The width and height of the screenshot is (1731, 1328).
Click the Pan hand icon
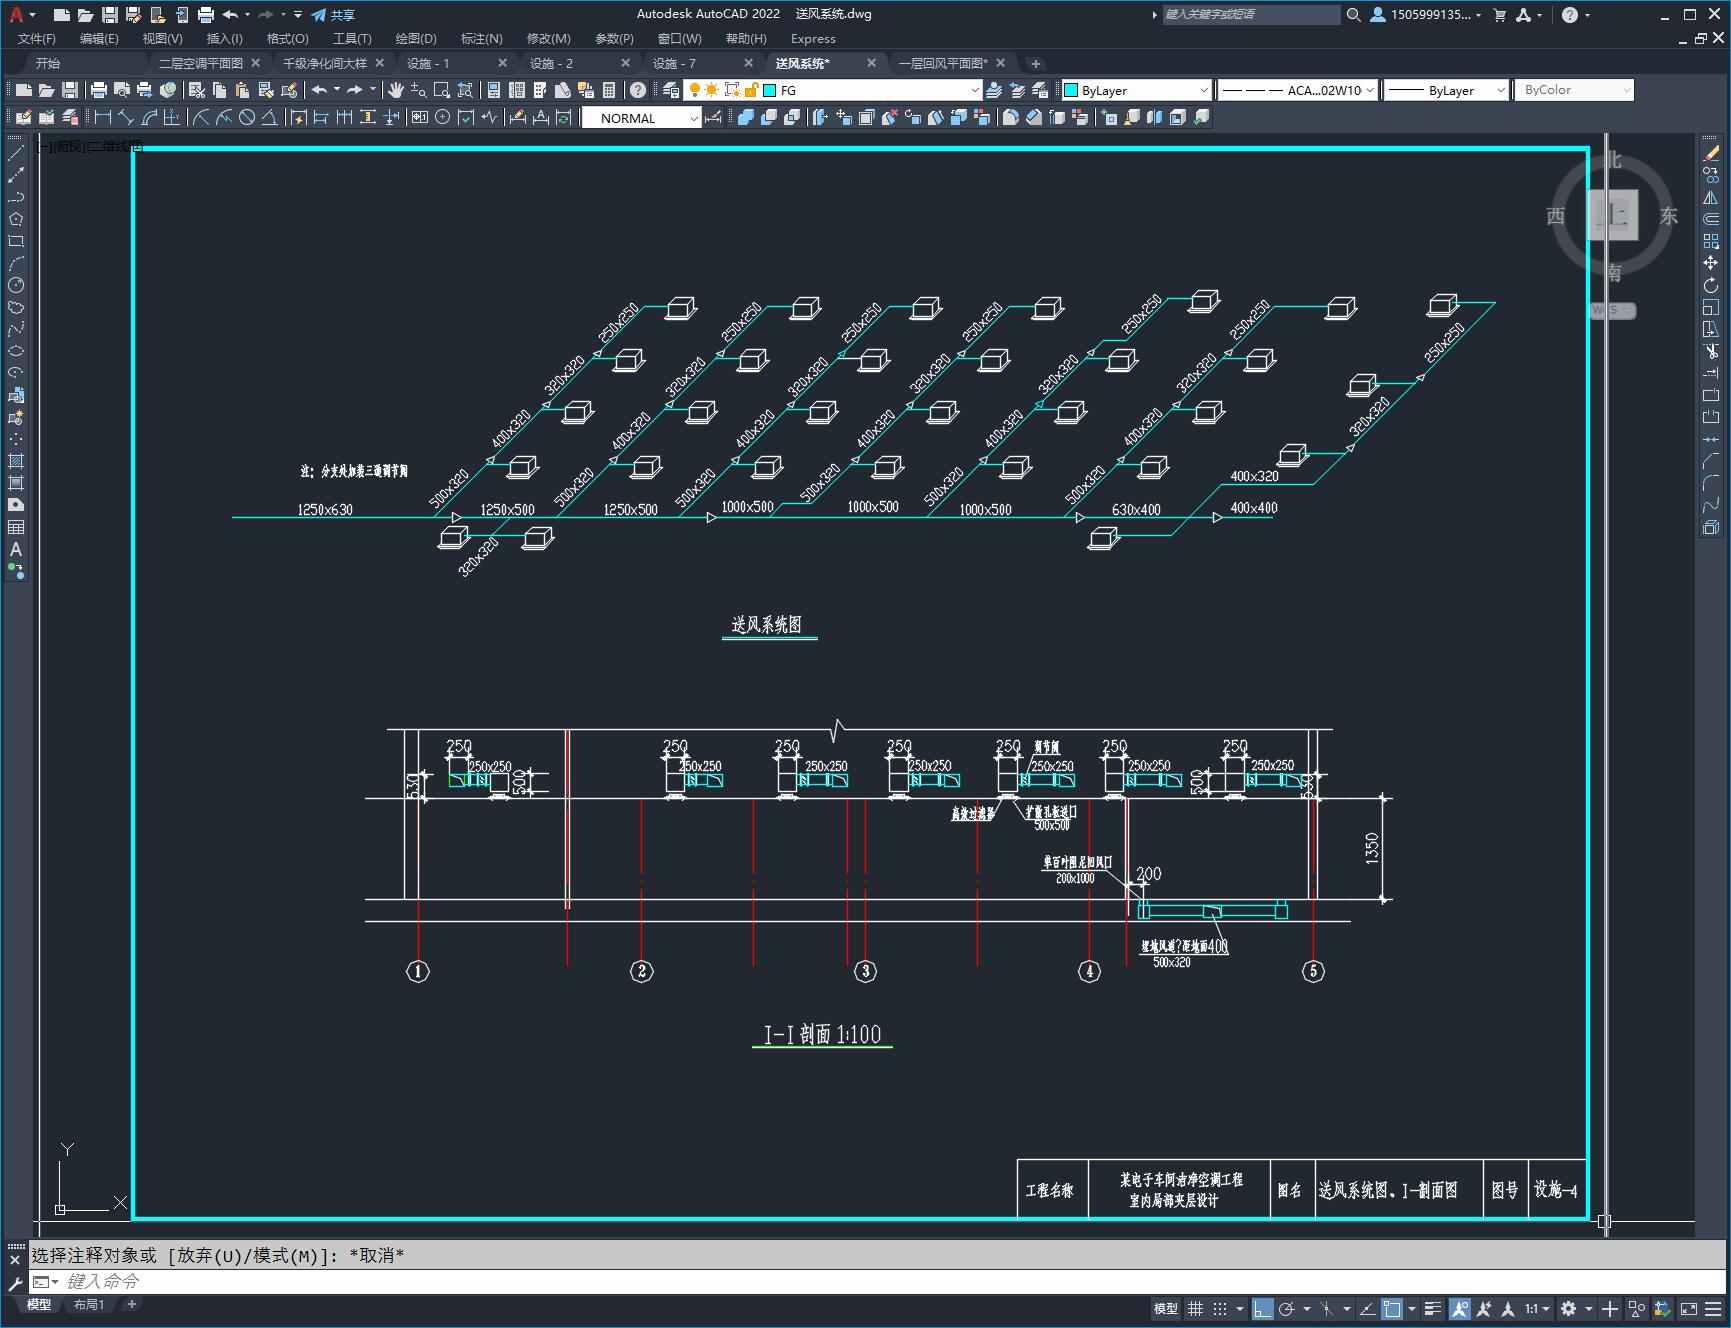coord(396,90)
